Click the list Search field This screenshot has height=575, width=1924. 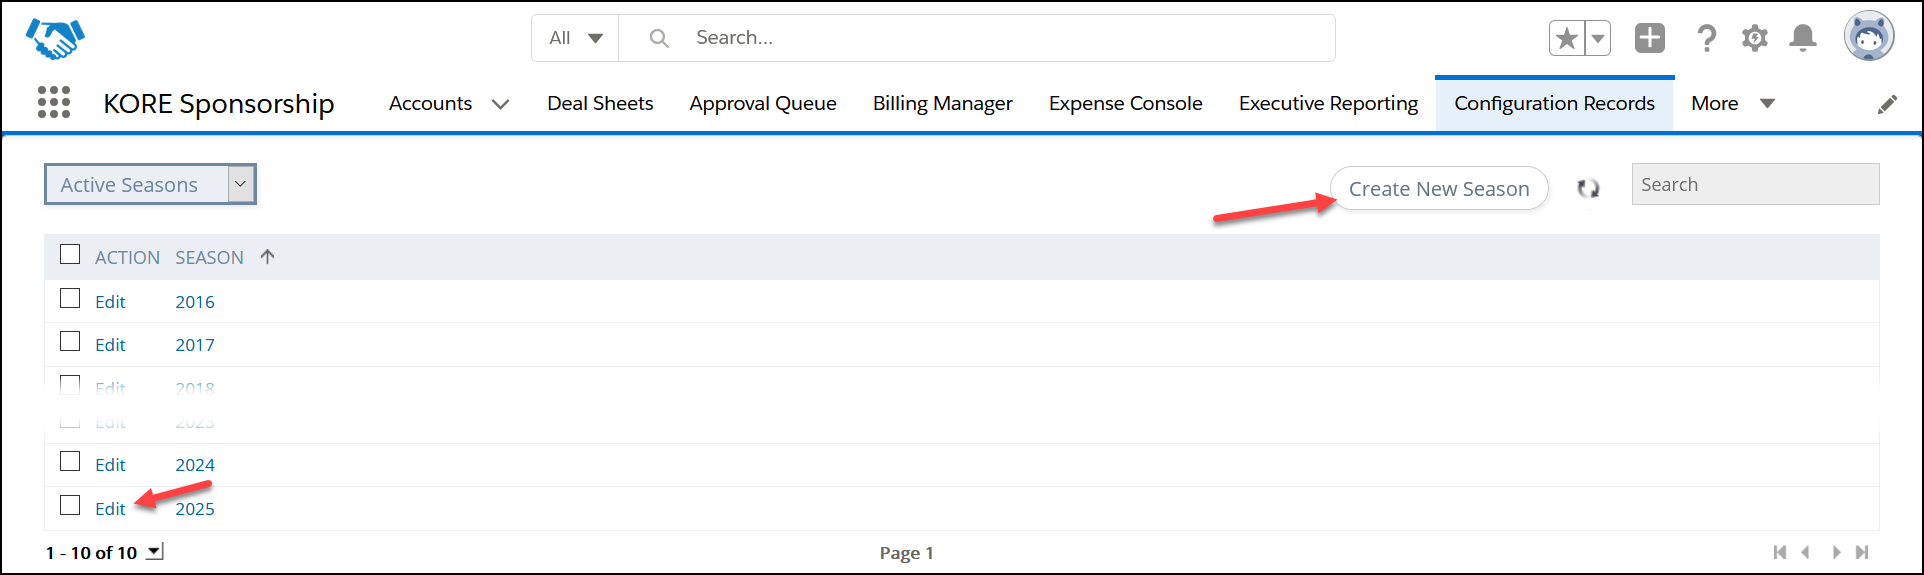(x=1755, y=184)
